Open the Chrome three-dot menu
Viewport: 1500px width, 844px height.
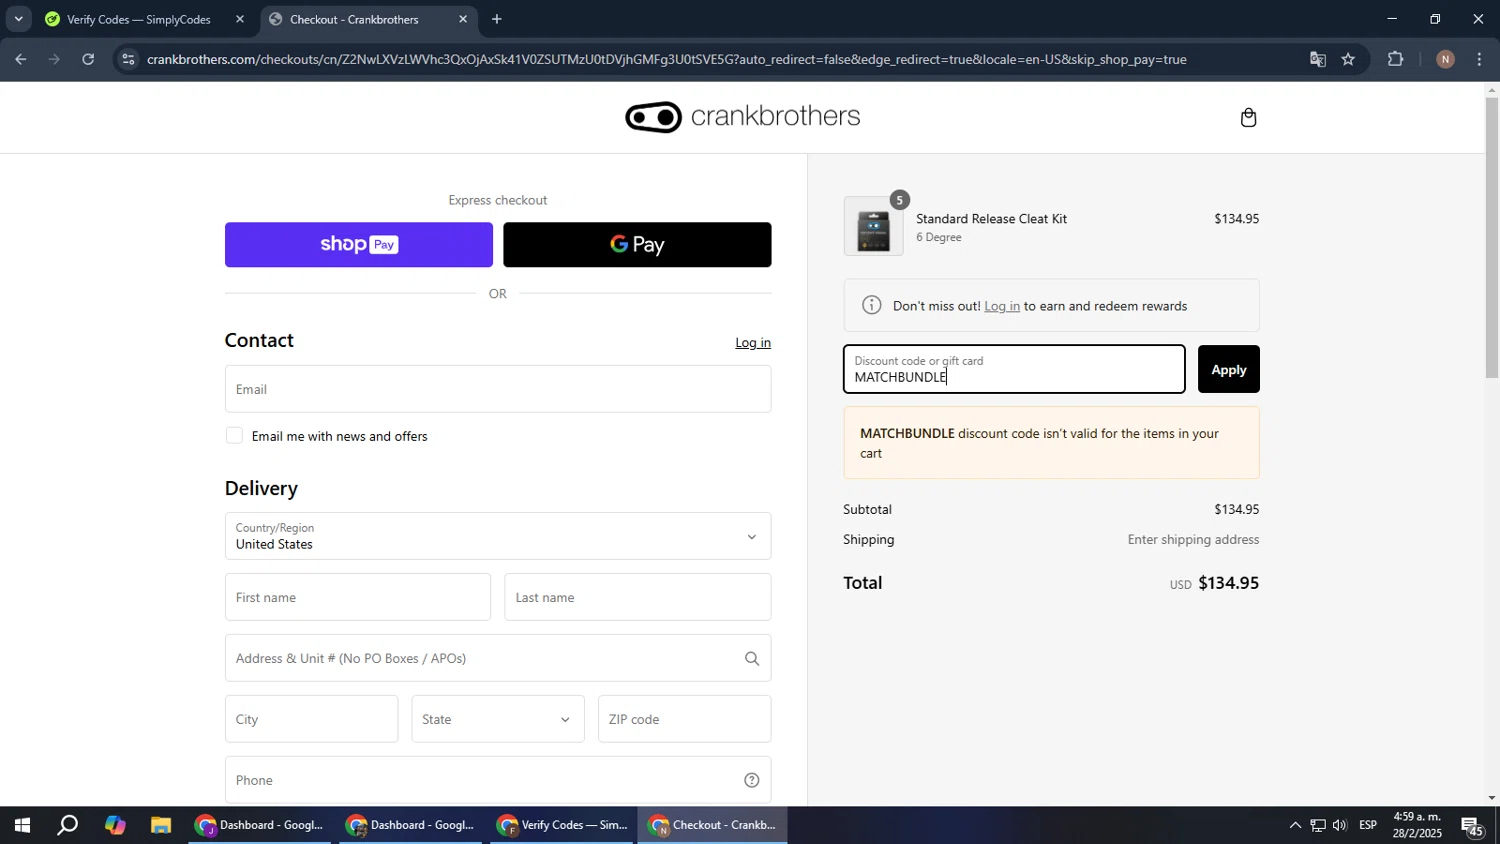point(1480,59)
